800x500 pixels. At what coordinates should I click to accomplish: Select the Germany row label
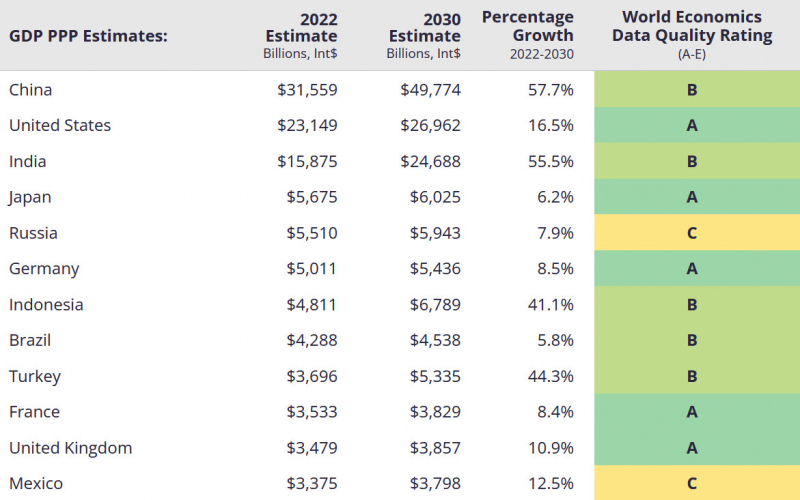44,269
